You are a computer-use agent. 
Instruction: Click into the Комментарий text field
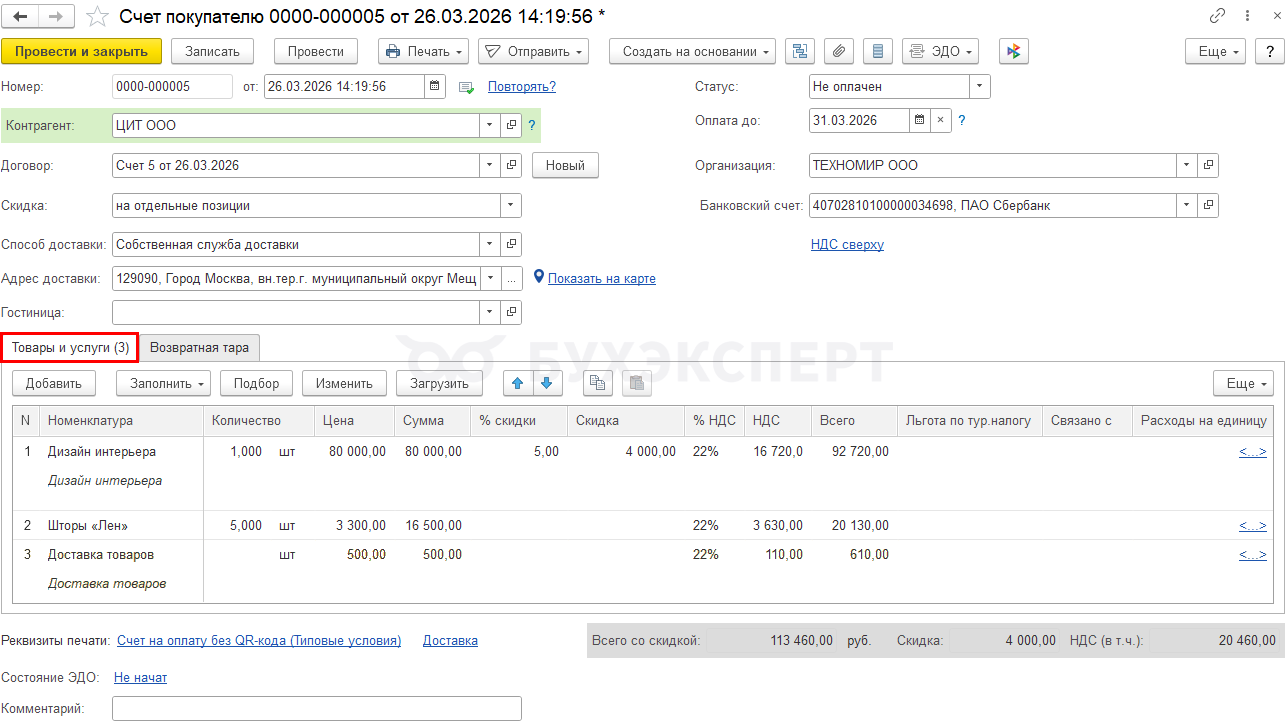tap(316, 708)
